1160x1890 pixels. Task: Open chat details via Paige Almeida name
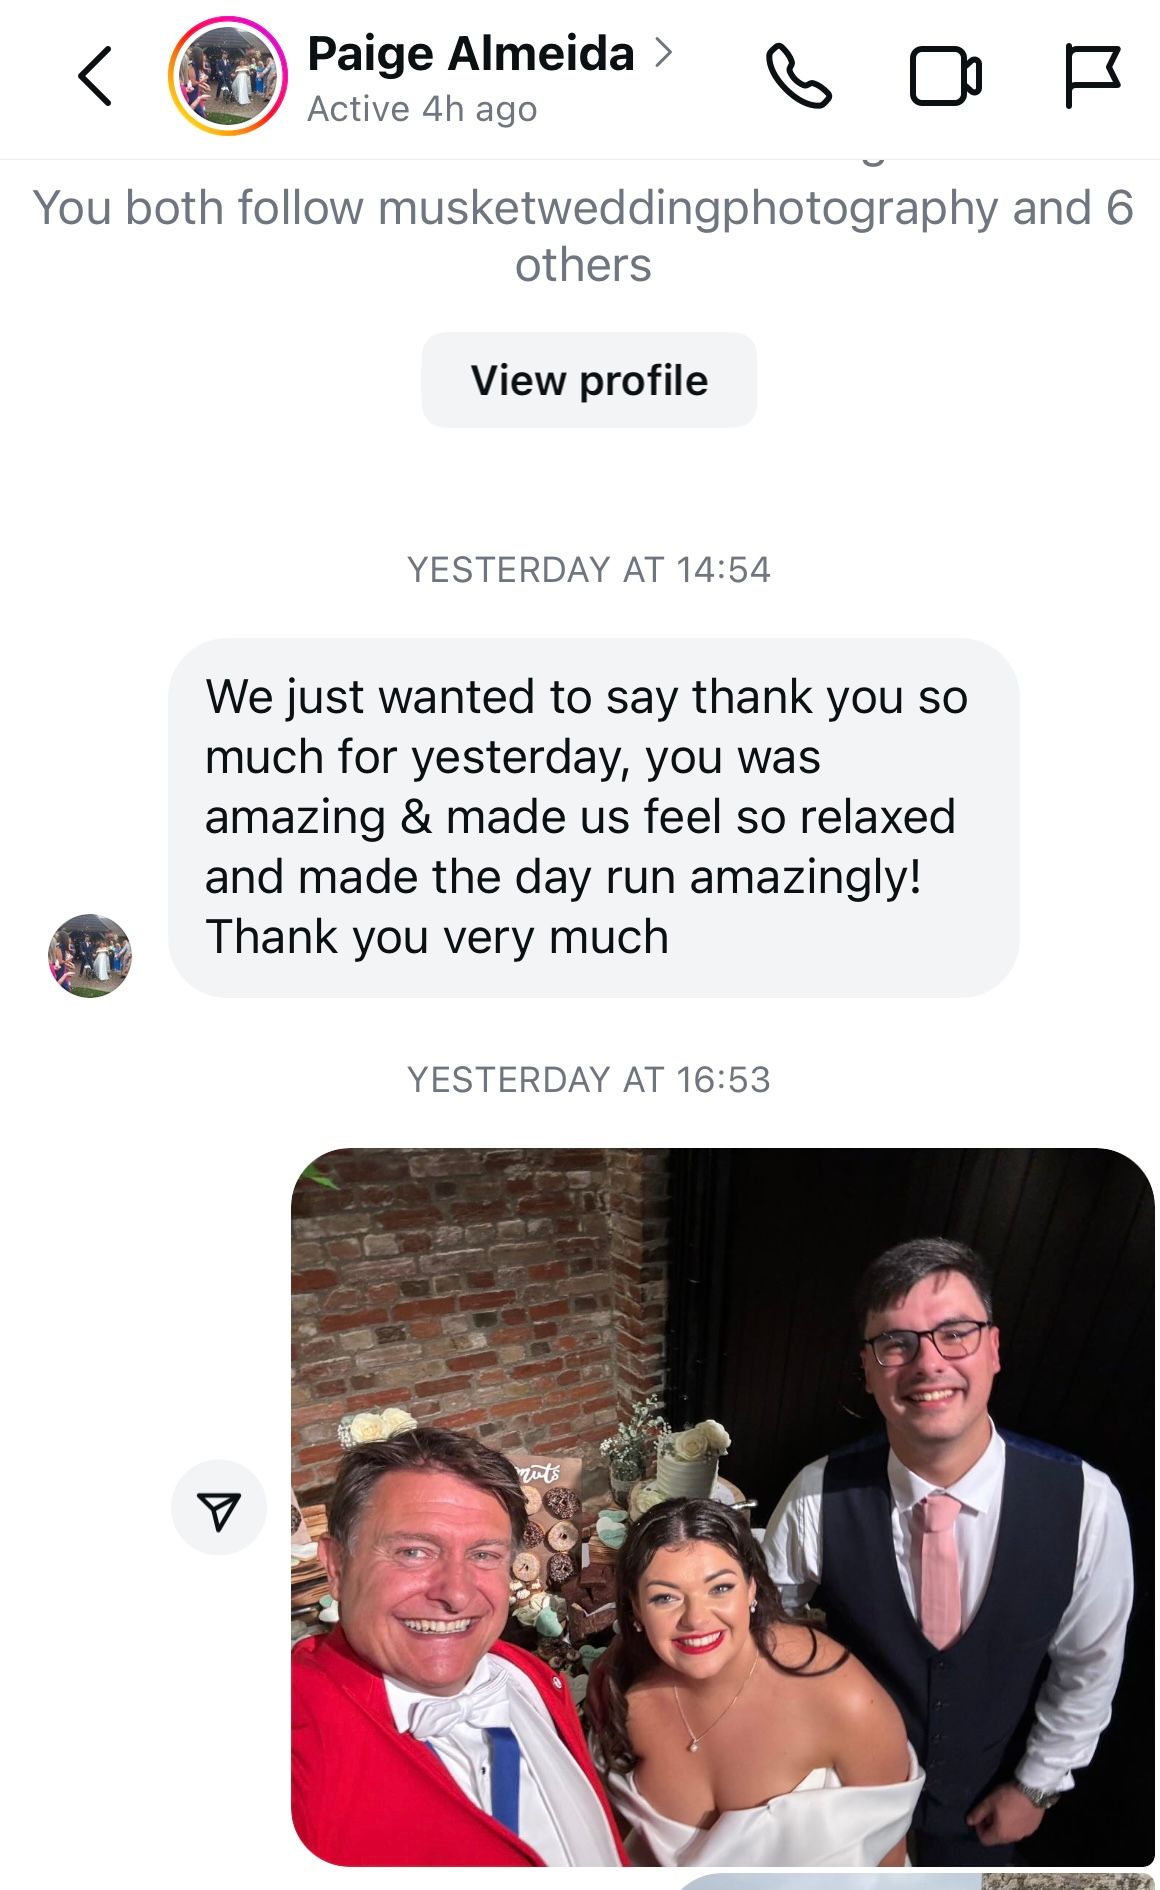[470, 54]
